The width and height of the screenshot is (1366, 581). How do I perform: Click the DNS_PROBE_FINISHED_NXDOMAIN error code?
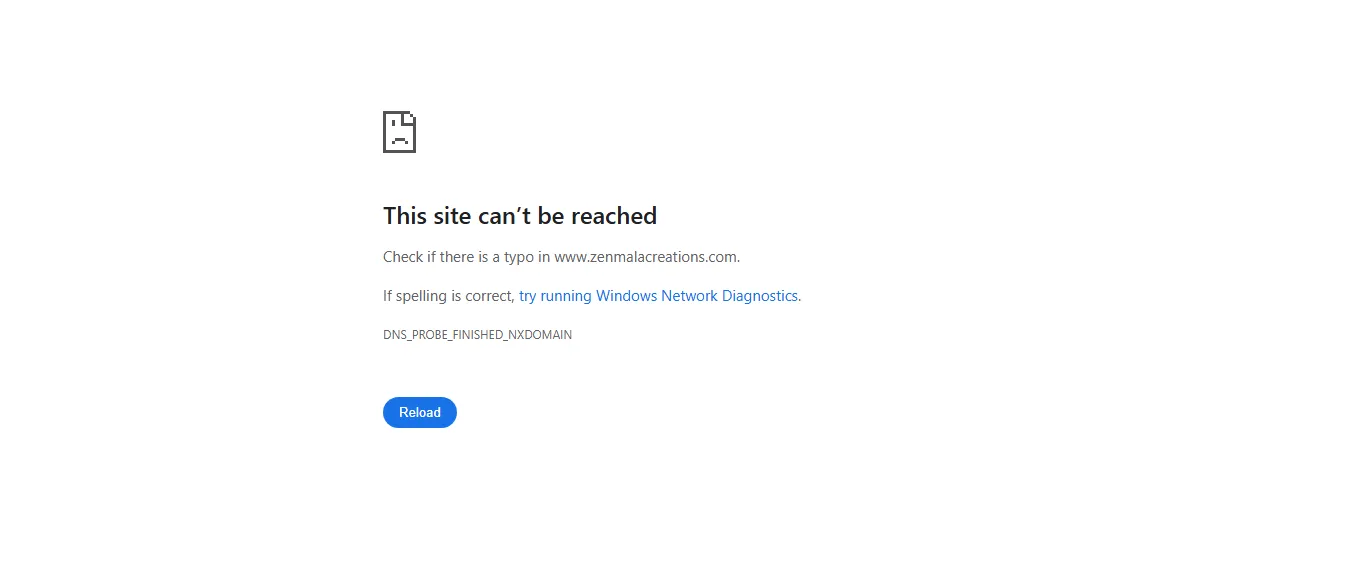[x=477, y=335]
